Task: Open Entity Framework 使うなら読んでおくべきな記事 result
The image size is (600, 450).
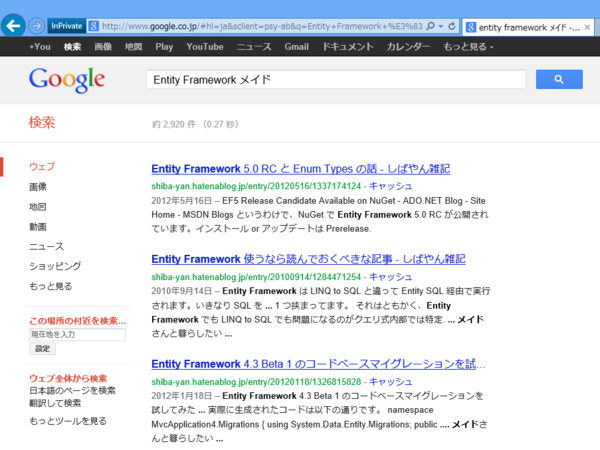Action: [x=308, y=259]
